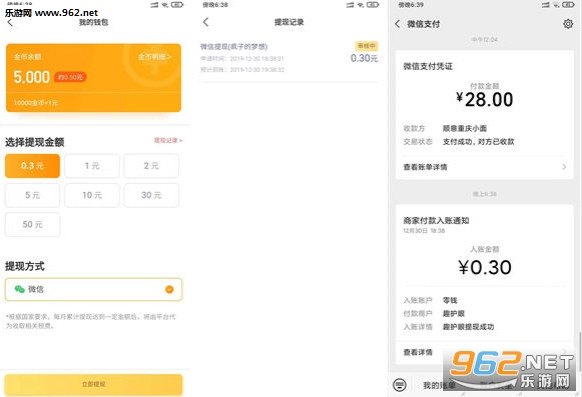Toggle the WeChat withdrawal method checkmark

click(x=169, y=289)
